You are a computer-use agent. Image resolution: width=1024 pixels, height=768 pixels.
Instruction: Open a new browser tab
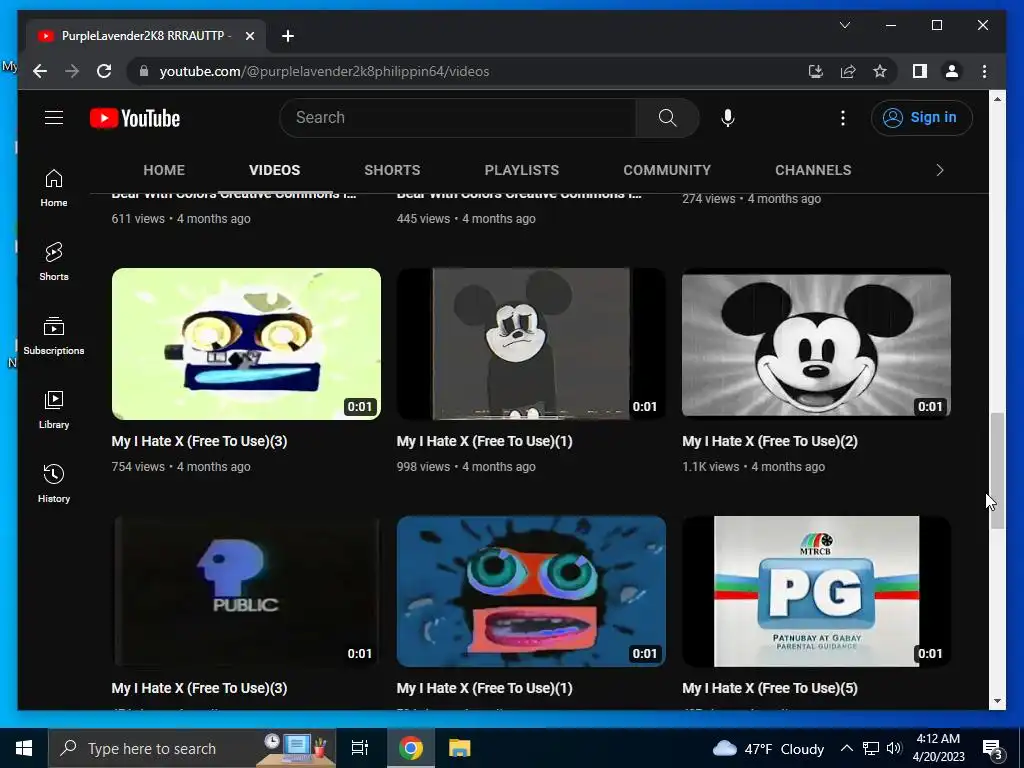point(288,36)
